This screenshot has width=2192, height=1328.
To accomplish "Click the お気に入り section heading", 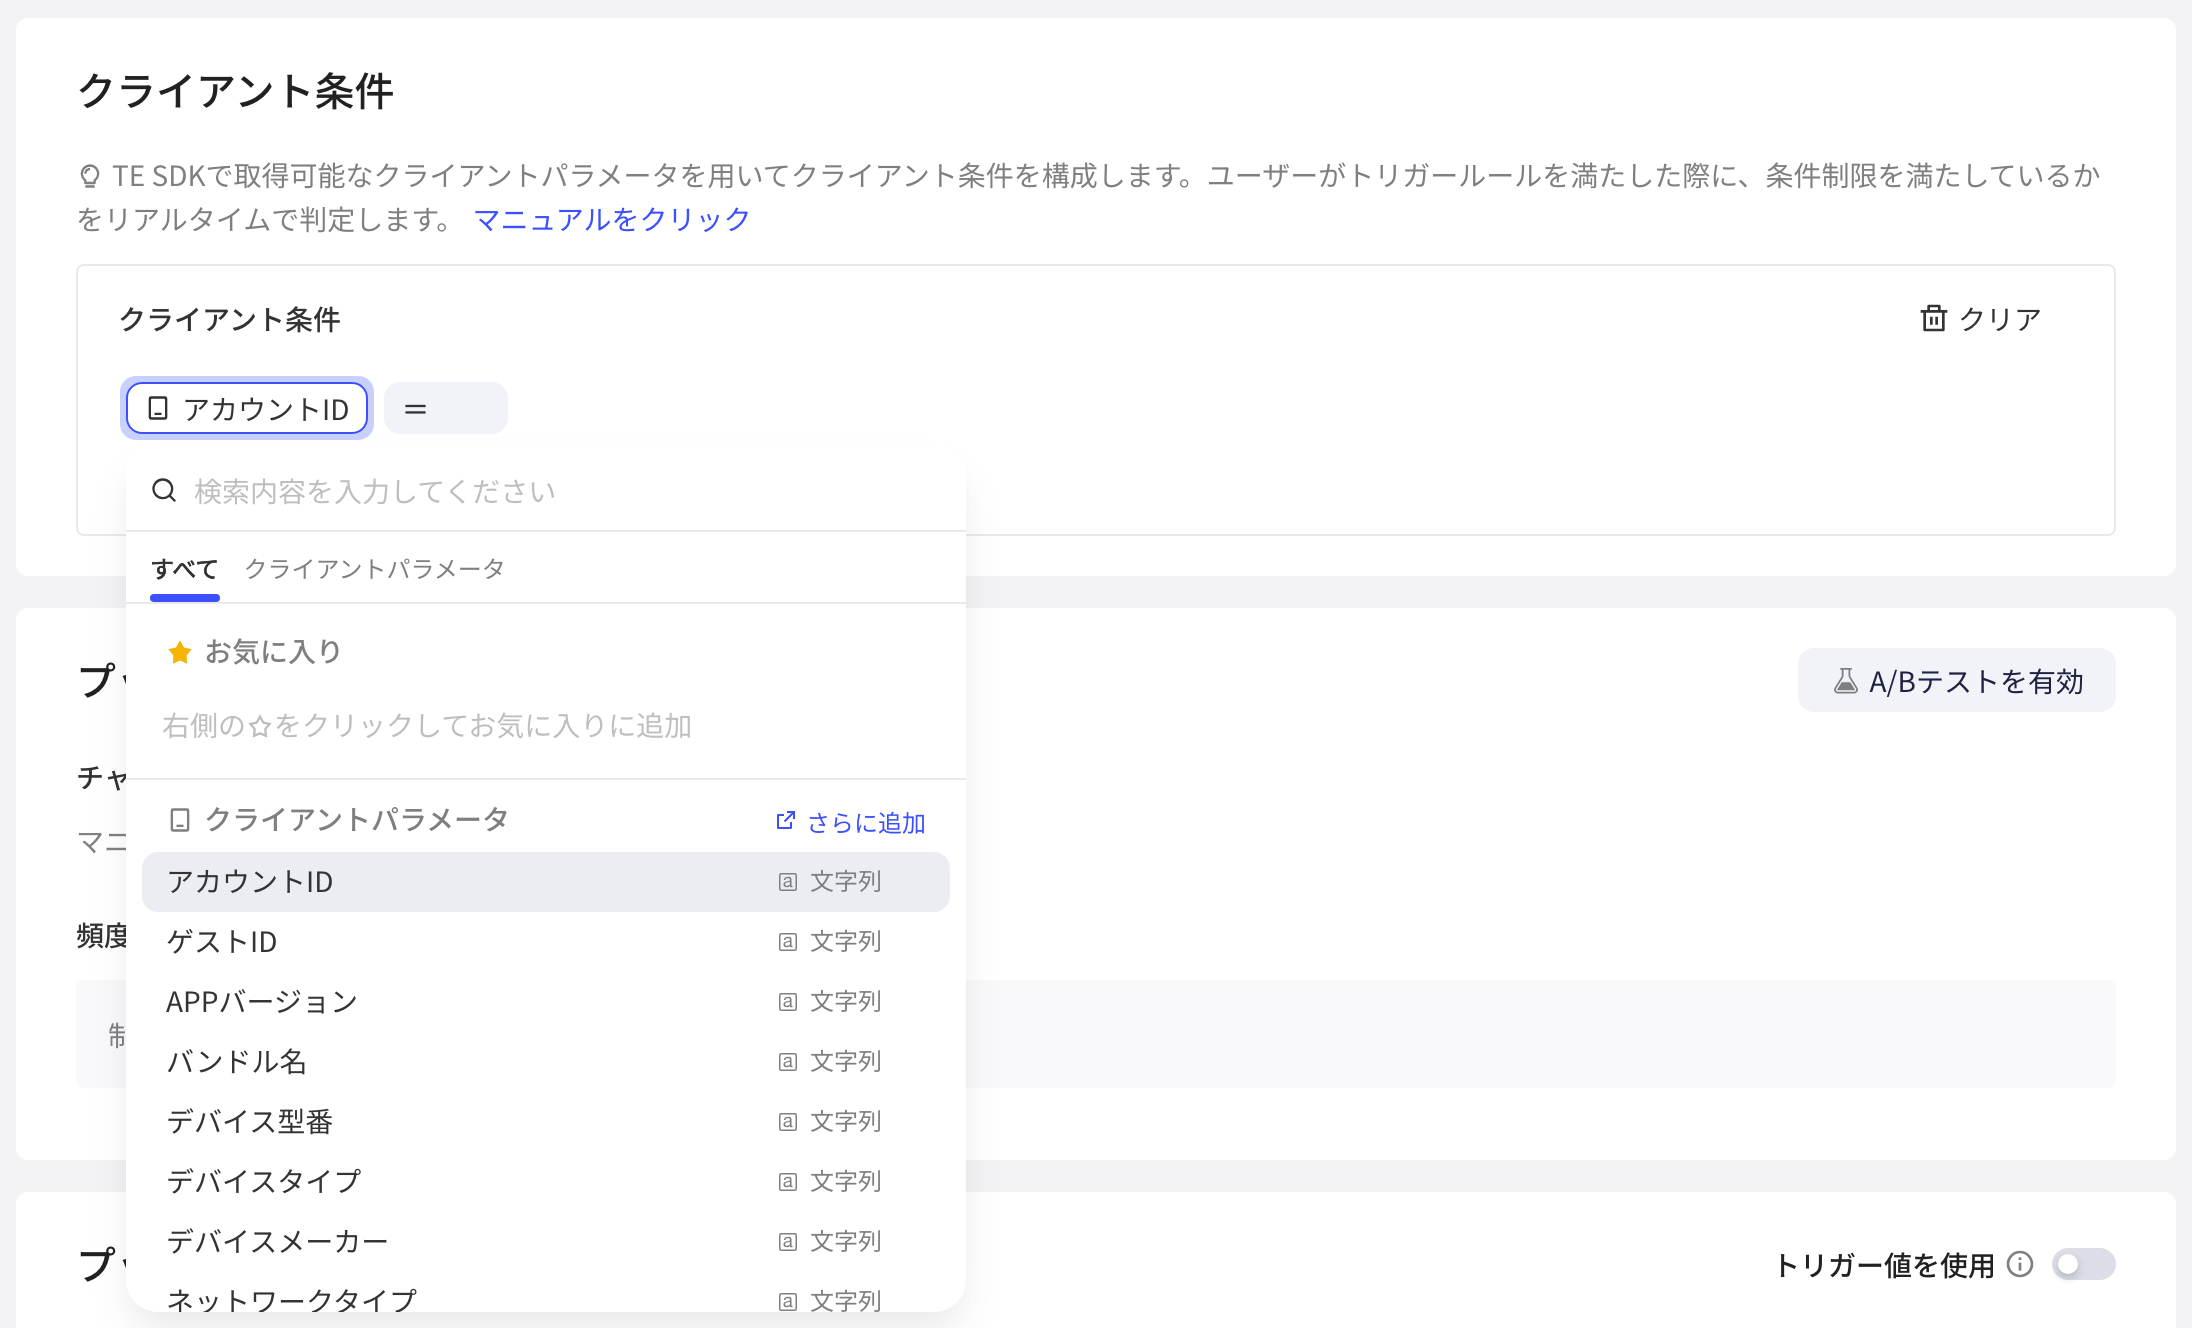I will pyautogui.click(x=273, y=652).
